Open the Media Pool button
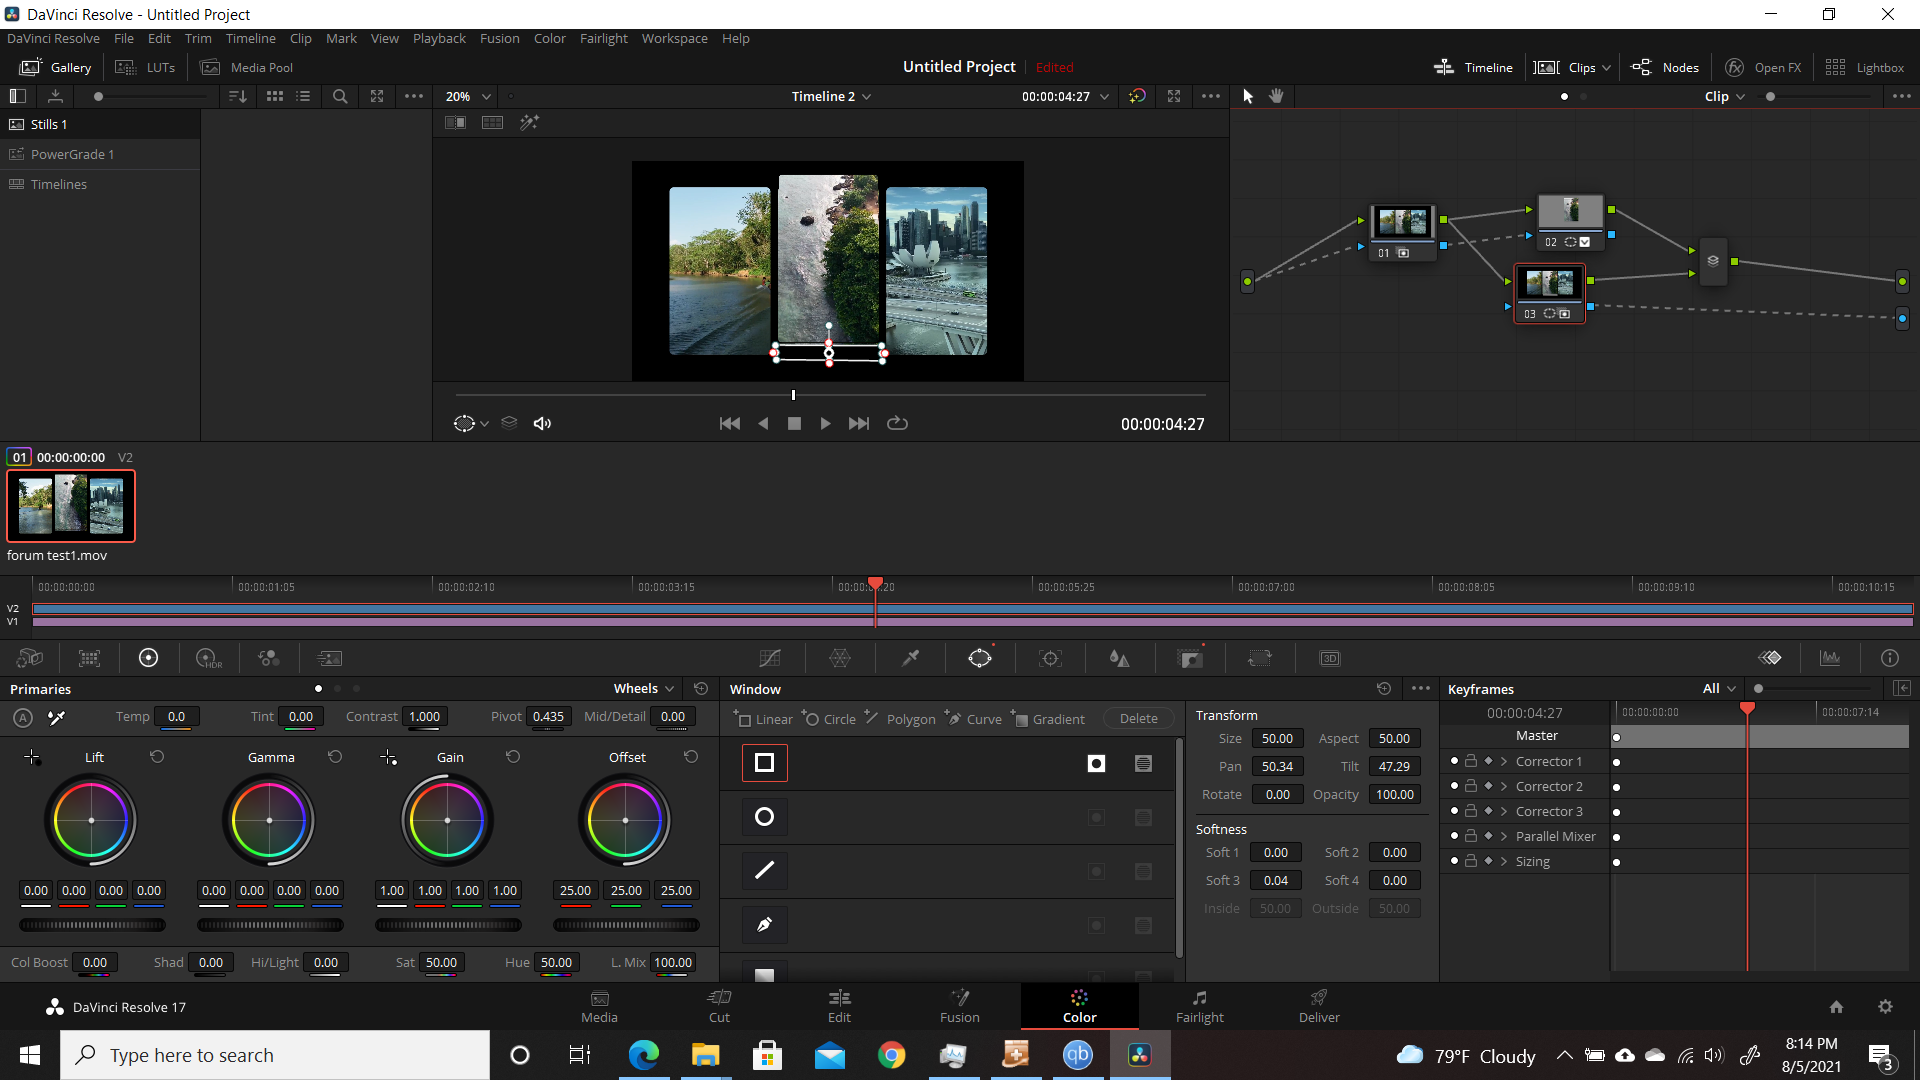This screenshot has width=1920, height=1080. [247, 67]
